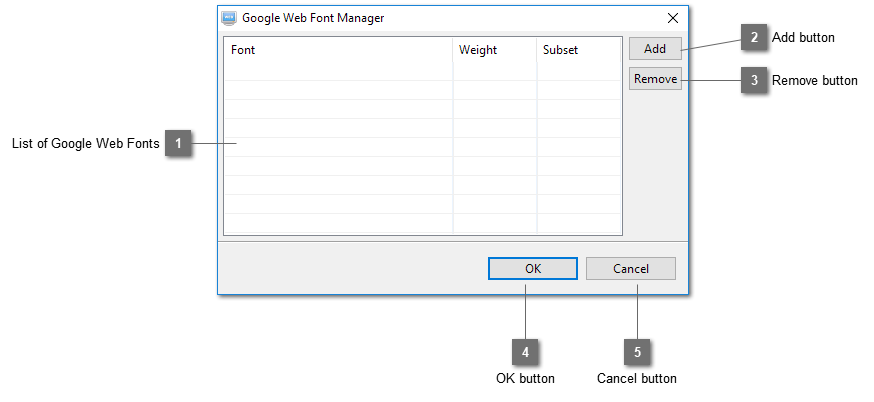The width and height of the screenshot is (874, 402).
Task: Click the Add button
Action: [x=655, y=49]
